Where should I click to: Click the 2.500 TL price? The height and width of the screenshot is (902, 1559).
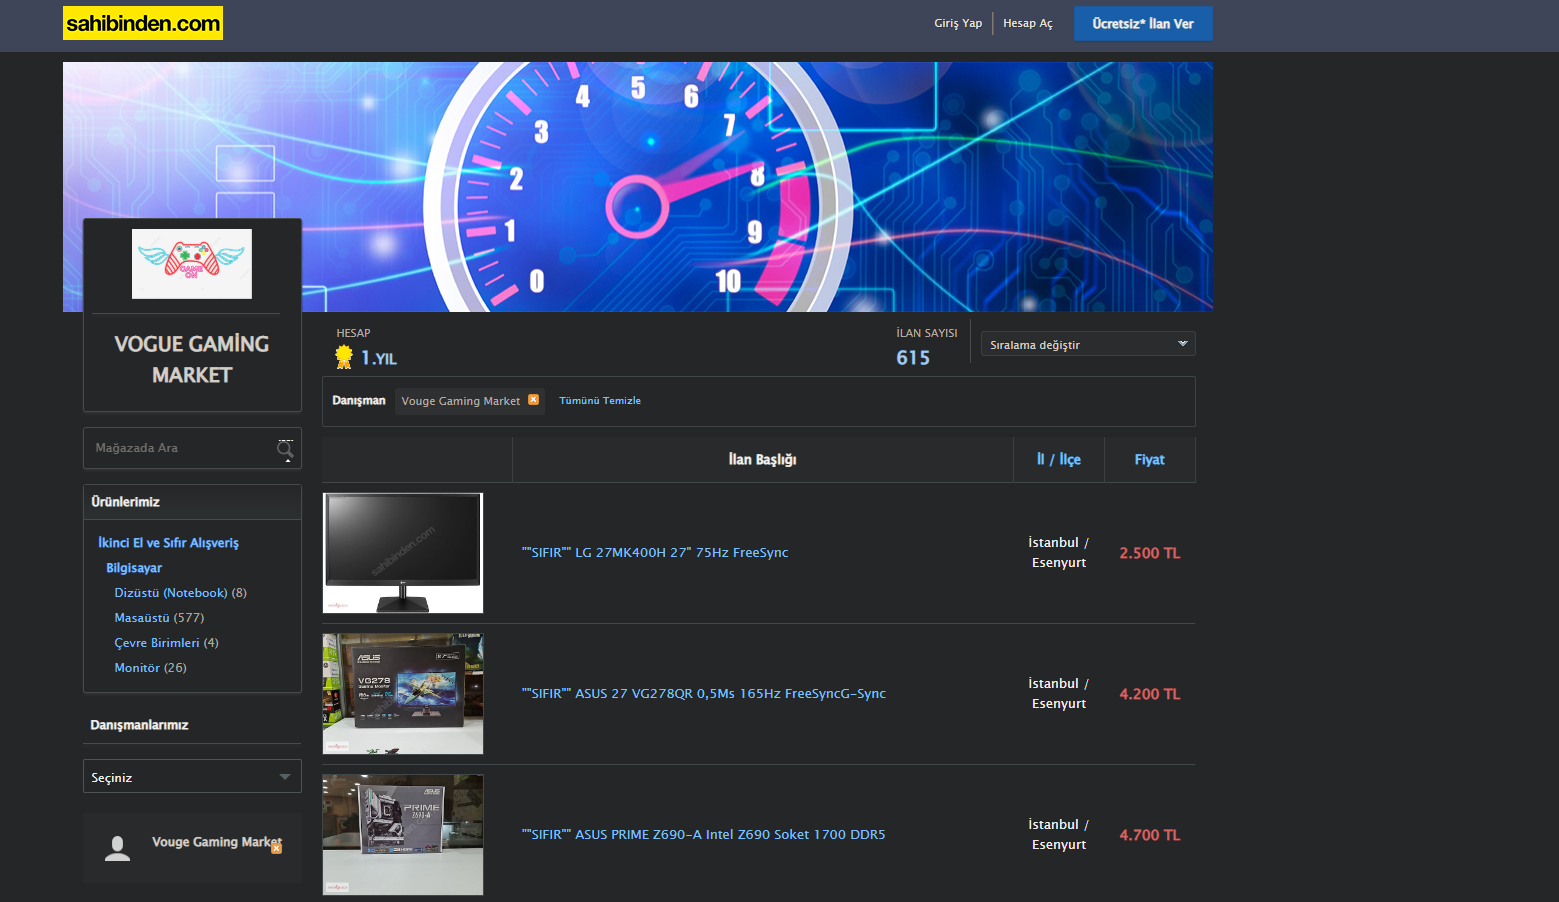tap(1150, 553)
